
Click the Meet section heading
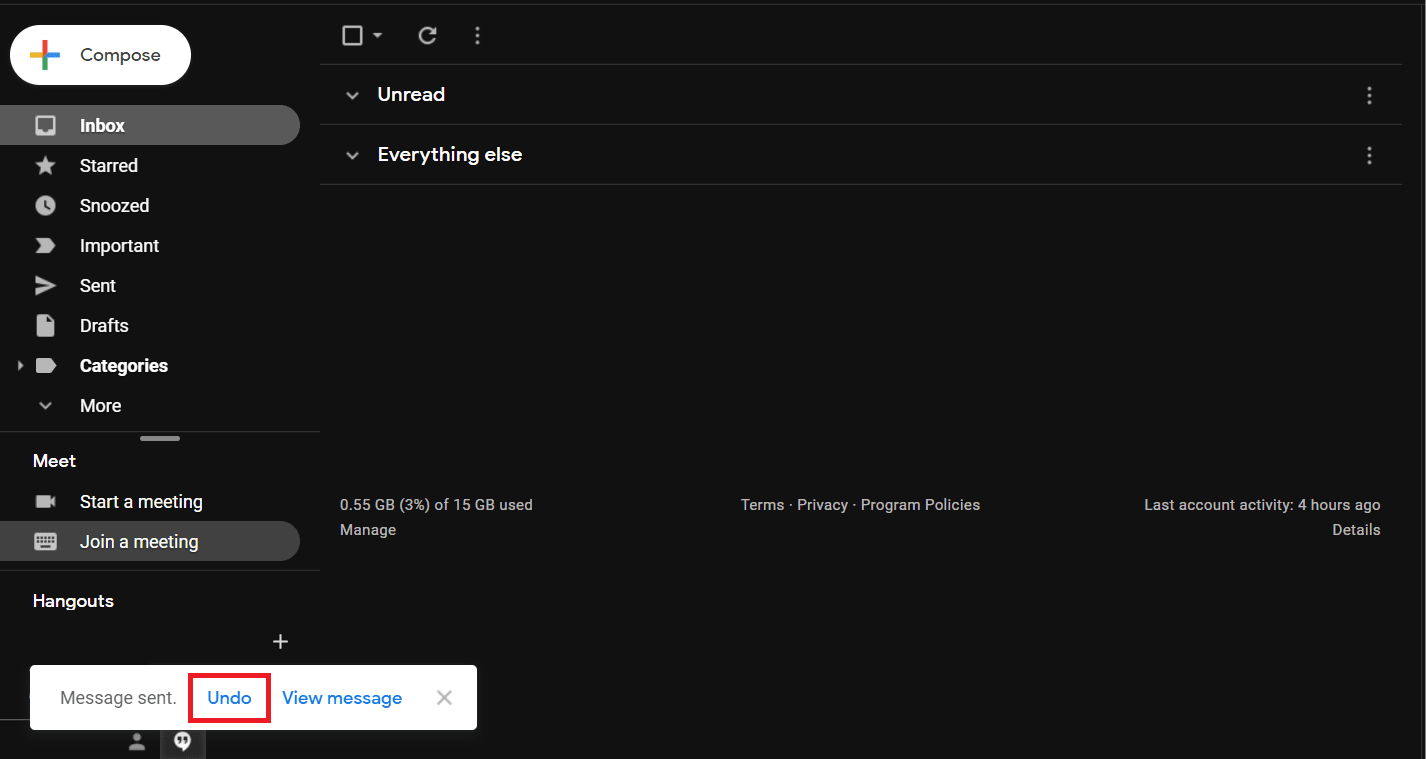tap(54, 461)
